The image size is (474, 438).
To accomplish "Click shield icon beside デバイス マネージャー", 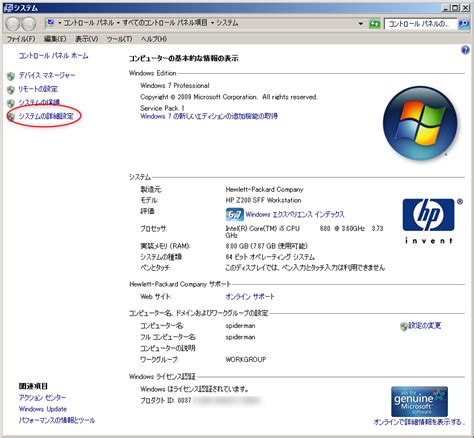I will coord(11,76).
